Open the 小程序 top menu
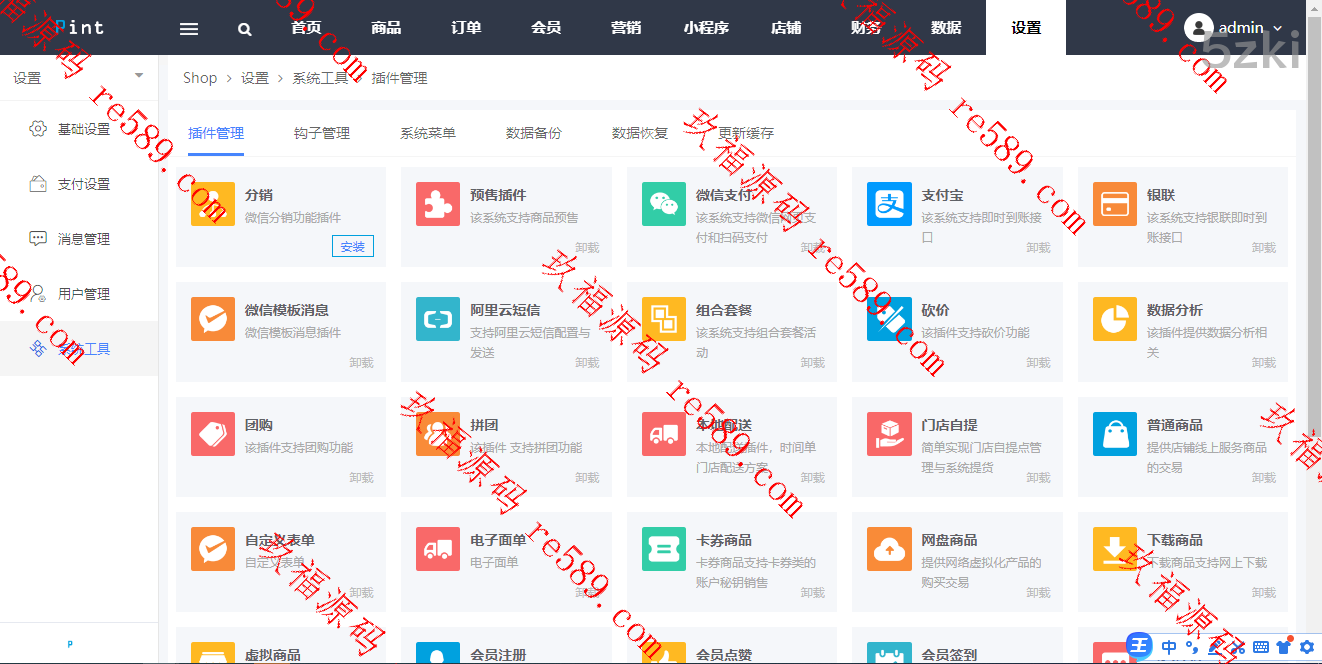 click(x=706, y=27)
